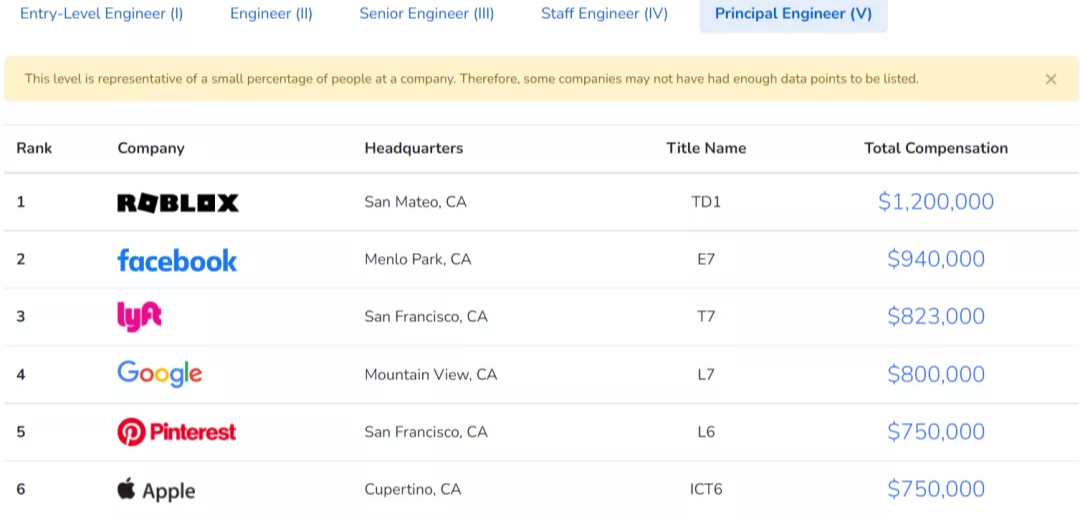1080x514 pixels.
Task: Click the Rank column header
Action: pyautogui.click(x=34, y=148)
